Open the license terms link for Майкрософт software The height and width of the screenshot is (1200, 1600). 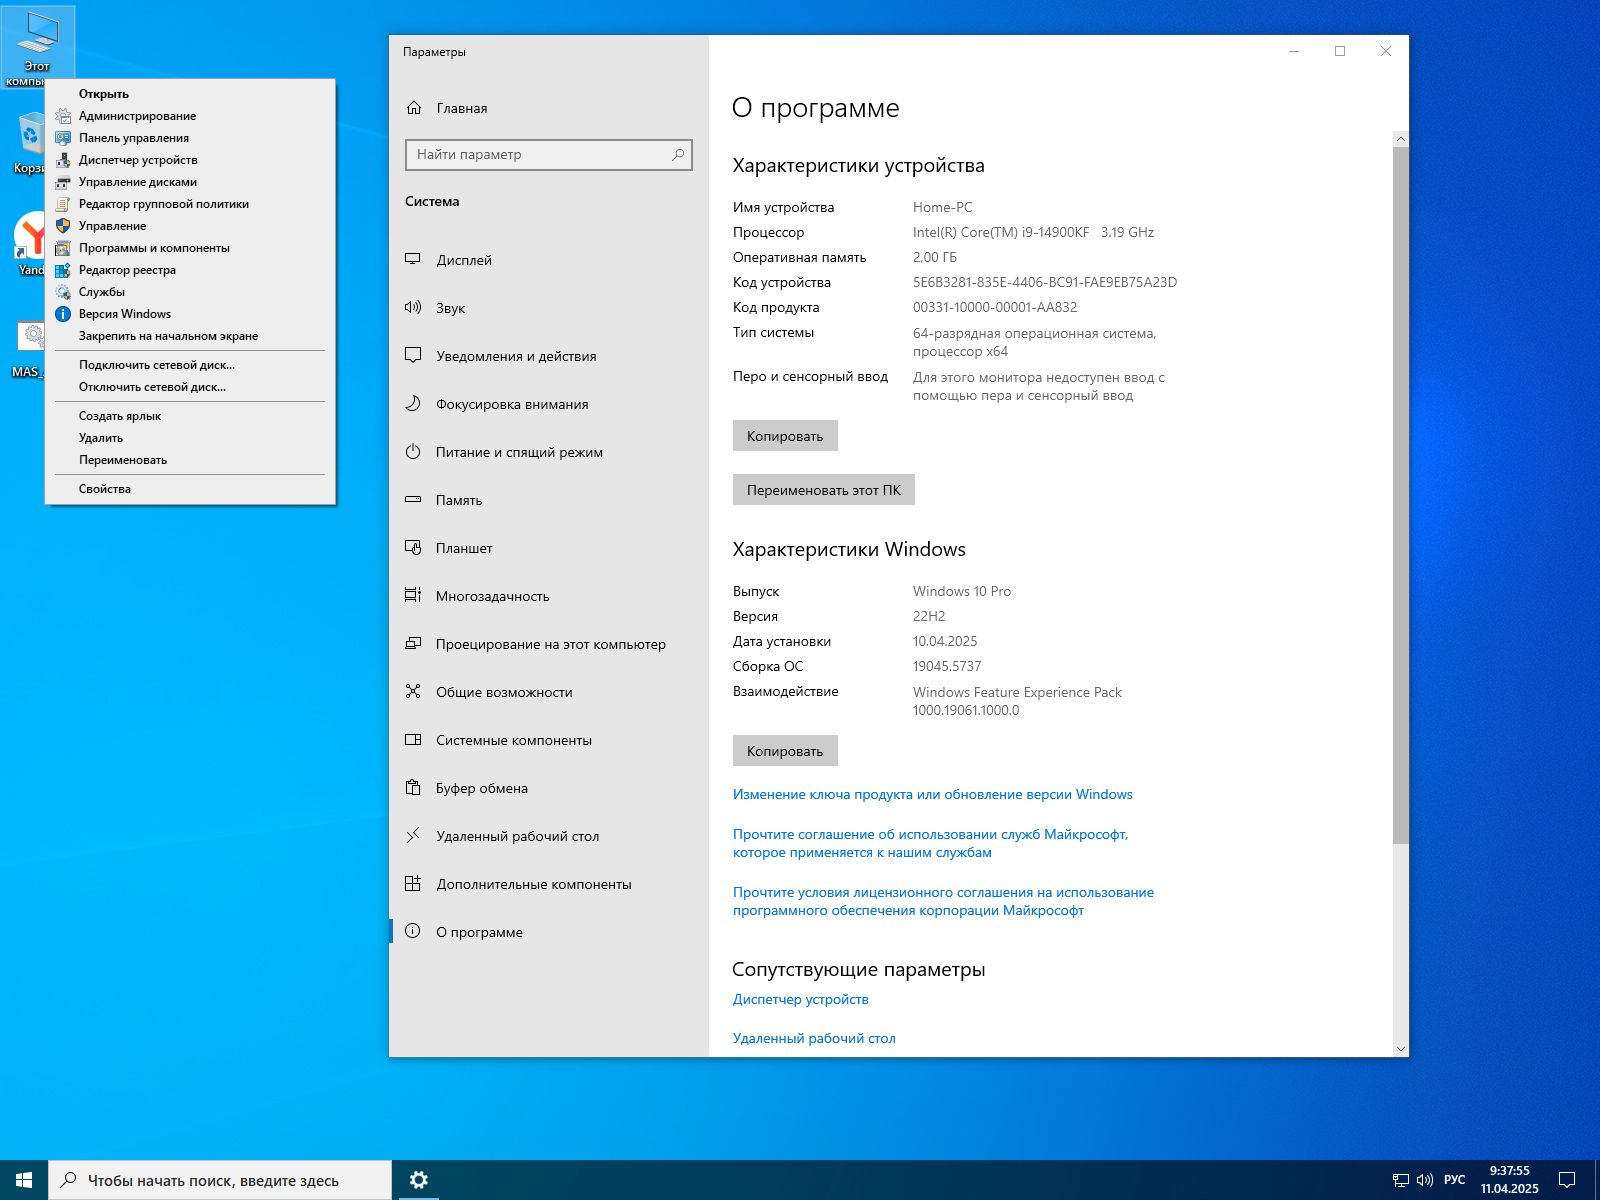[943, 901]
